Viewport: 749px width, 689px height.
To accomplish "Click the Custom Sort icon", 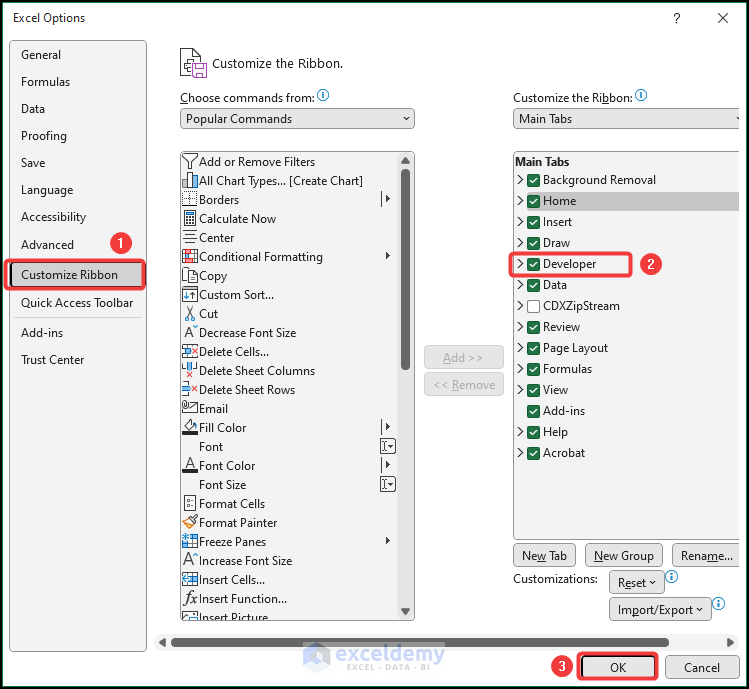I will coord(190,294).
